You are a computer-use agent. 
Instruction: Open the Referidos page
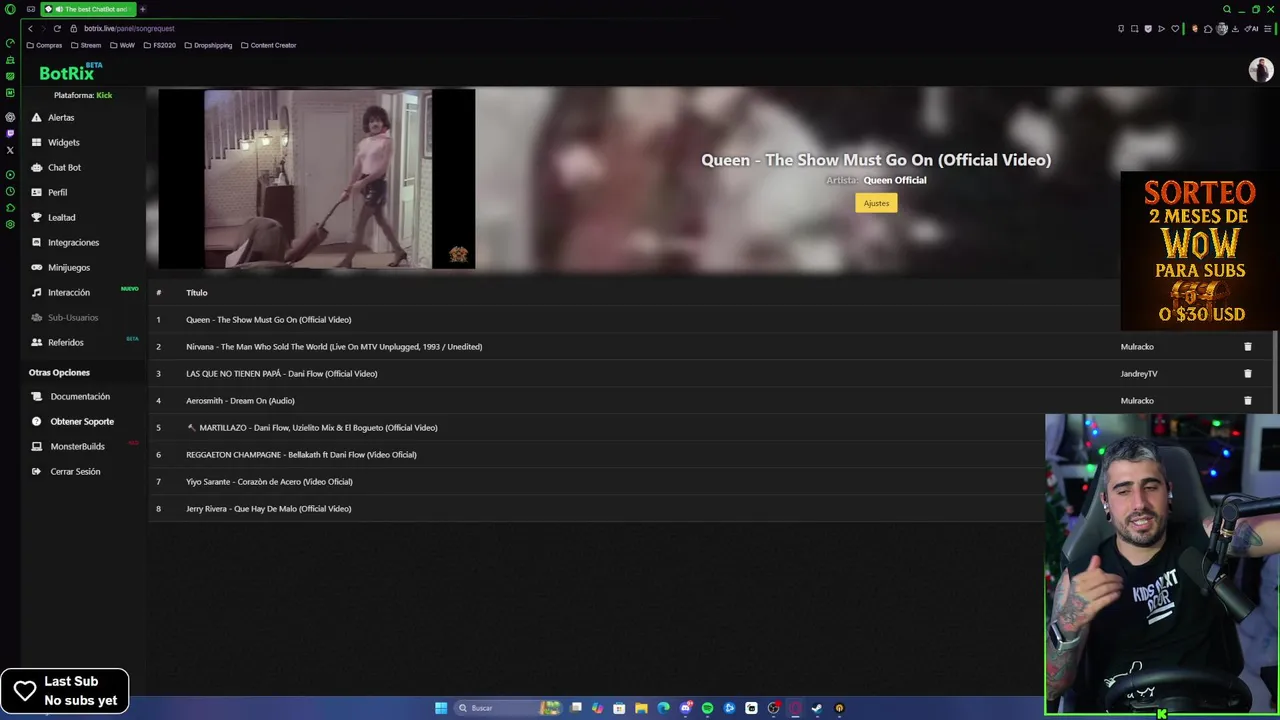click(65, 342)
